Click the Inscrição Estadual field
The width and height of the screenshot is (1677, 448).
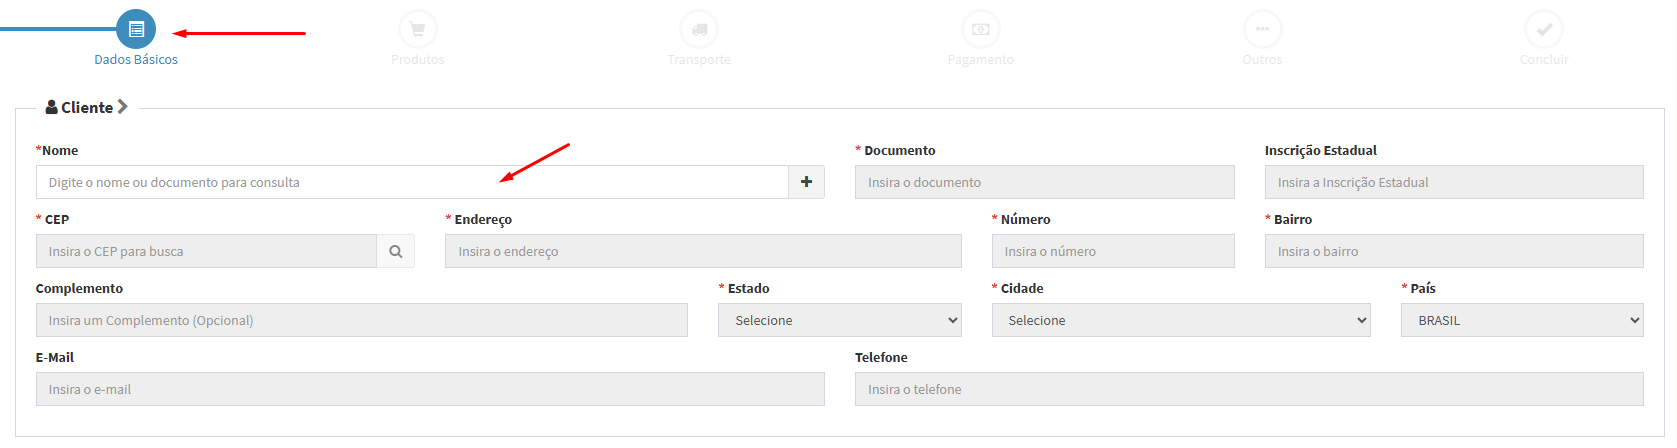point(1453,183)
